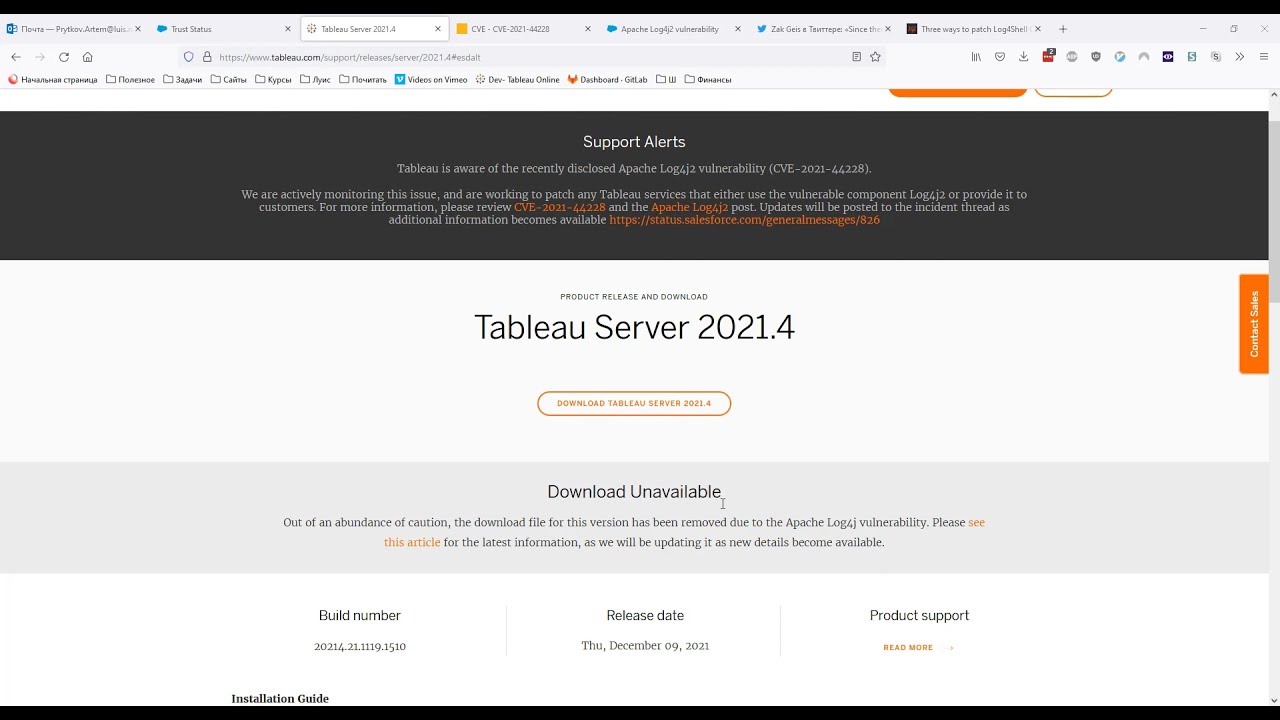Switch to the Zak Geis Twitter tab
This screenshot has width=1280, height=720.
[824, 29]
